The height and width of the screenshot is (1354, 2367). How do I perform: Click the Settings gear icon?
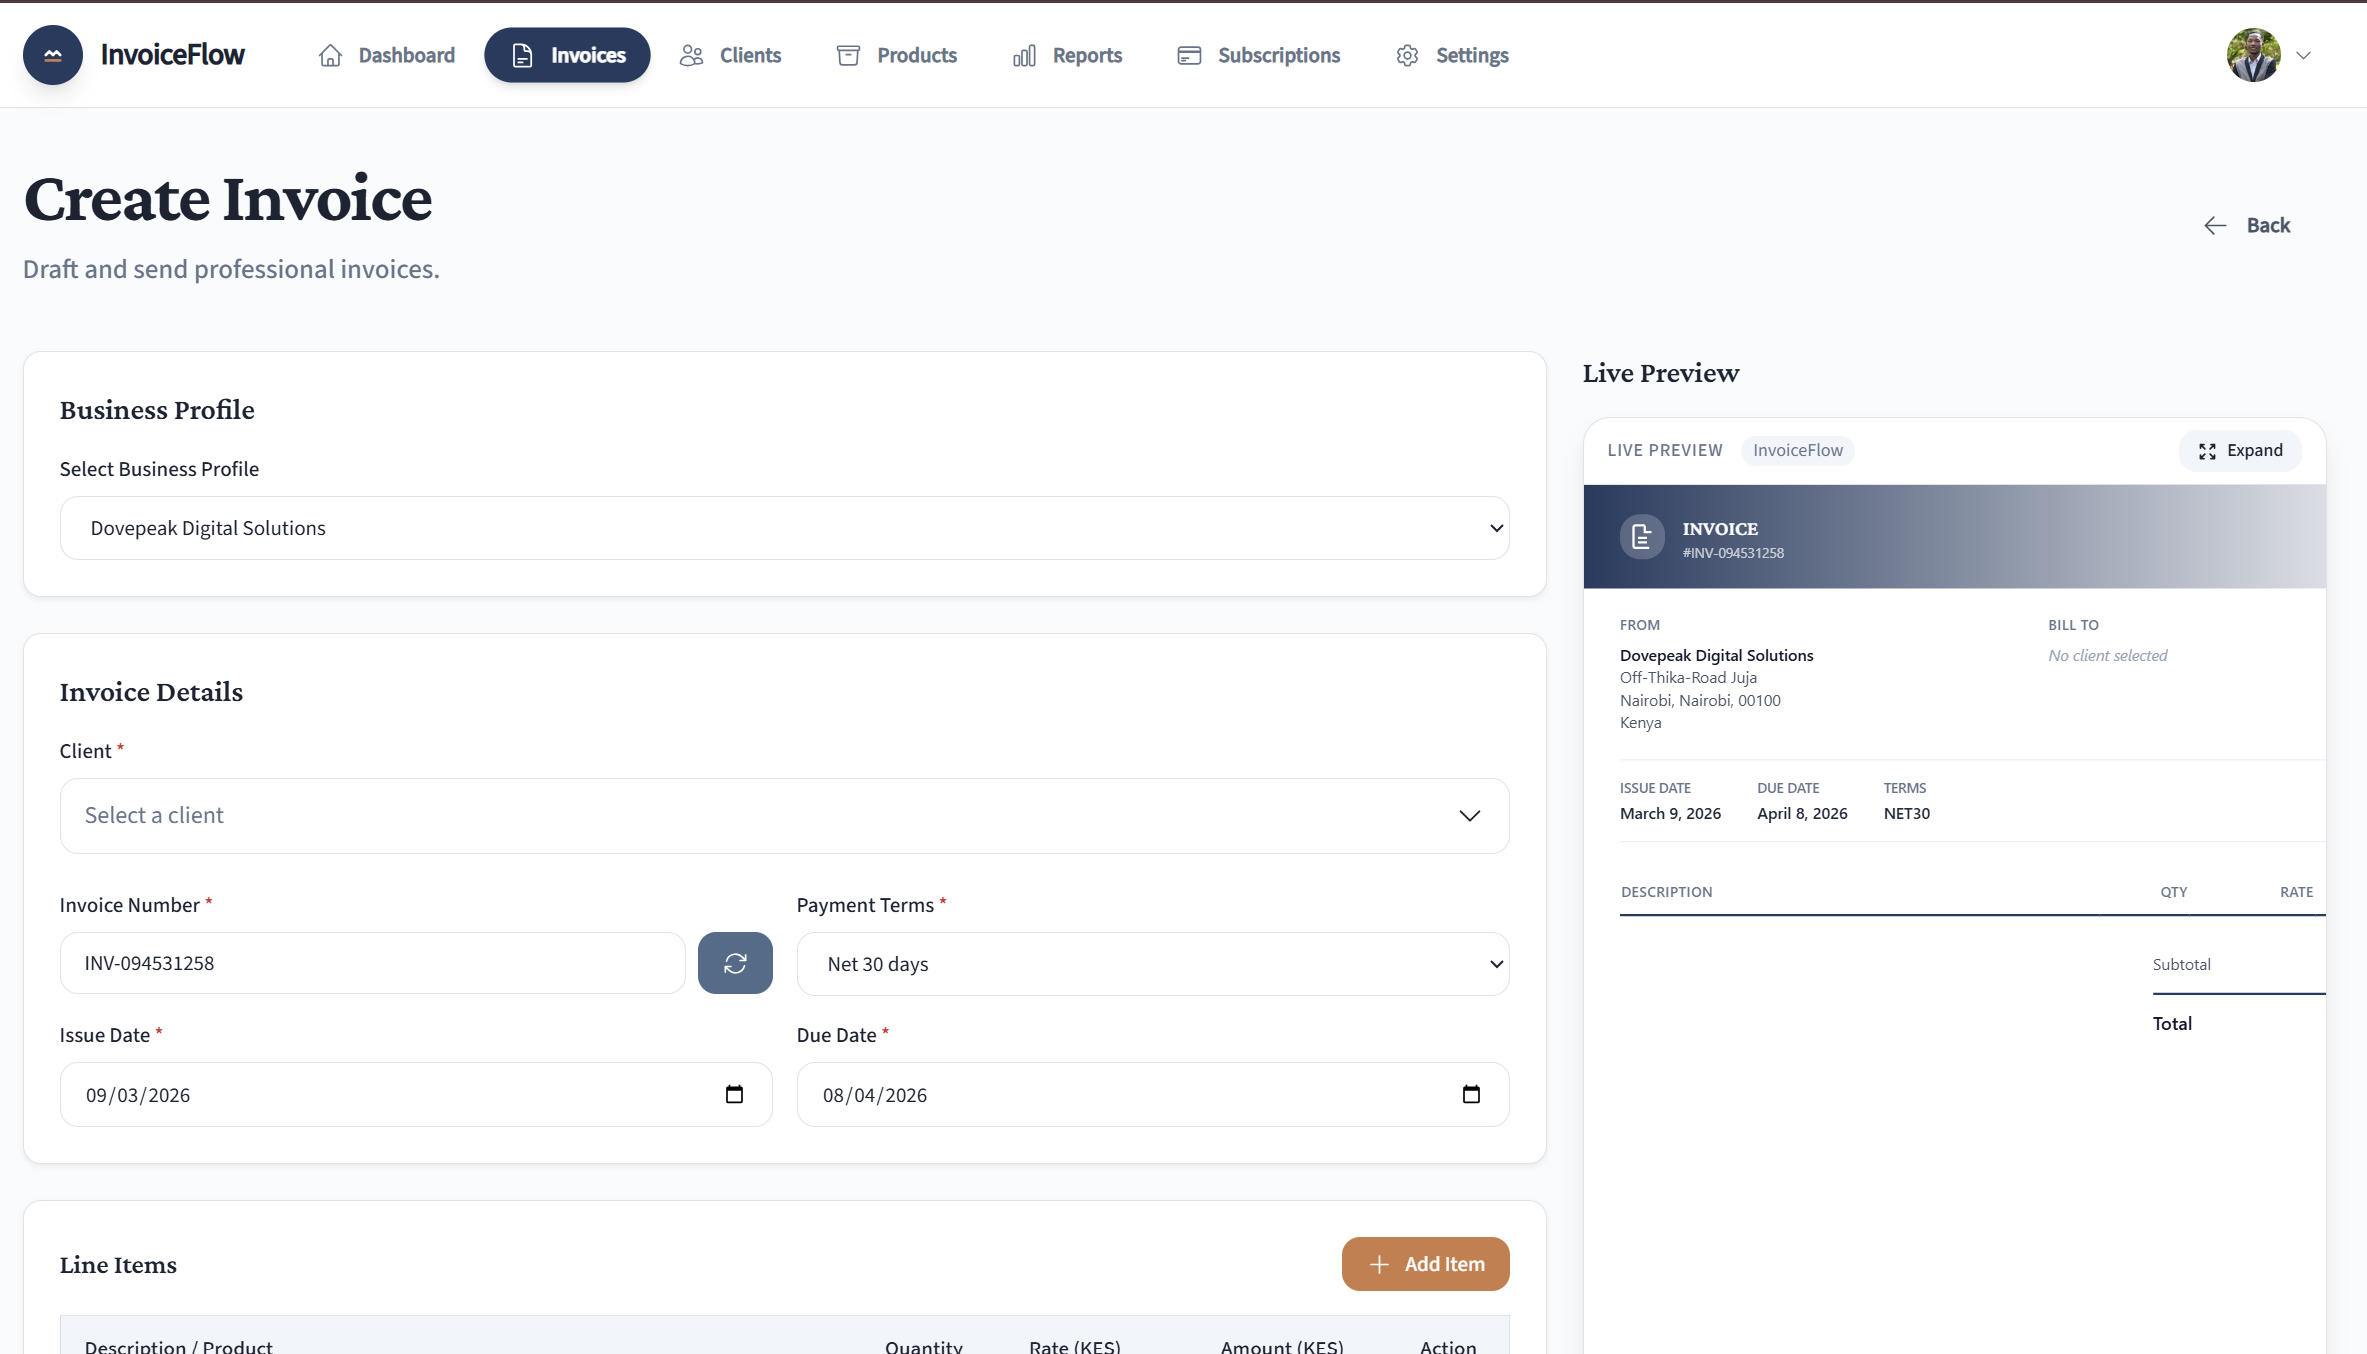(1407, 56)
